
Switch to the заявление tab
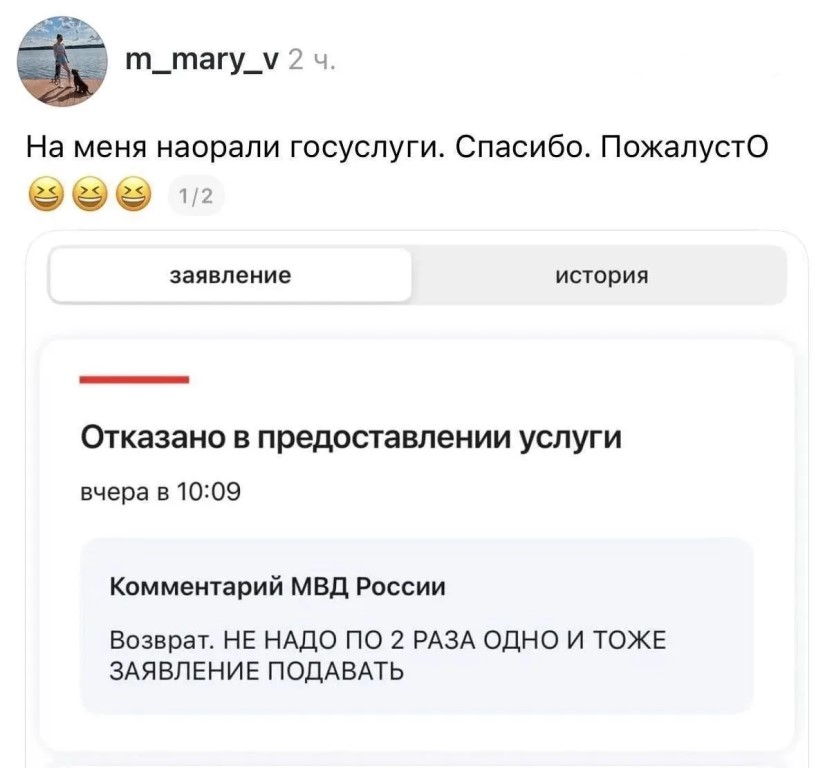pos(230,276)
